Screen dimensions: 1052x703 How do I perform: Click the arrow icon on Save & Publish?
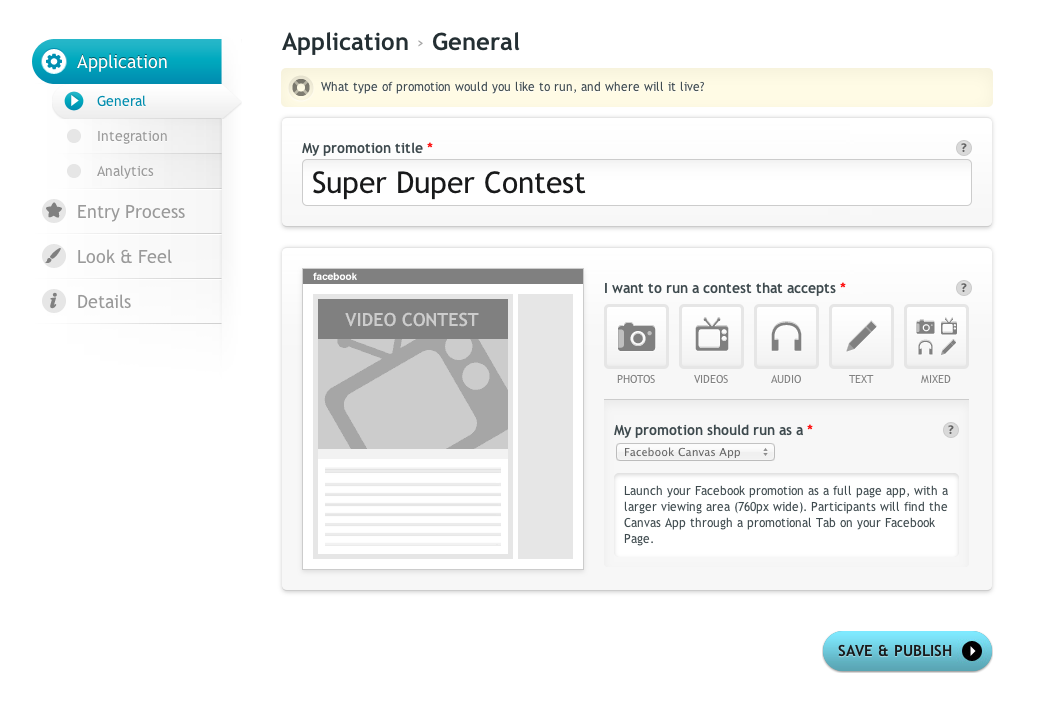click(971, 651)
